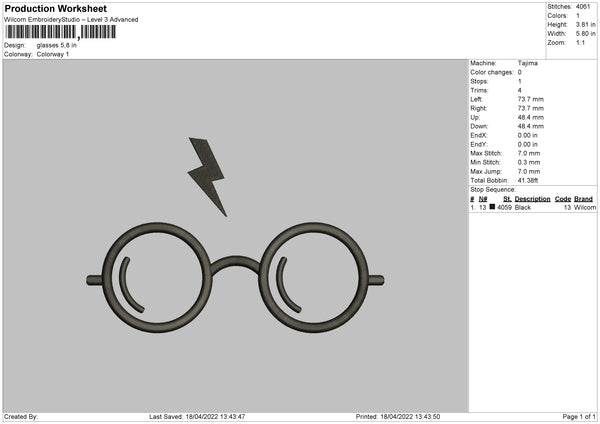Click the Trims value 4
Viewport: 600px width, 424px height.
point(520,90)
